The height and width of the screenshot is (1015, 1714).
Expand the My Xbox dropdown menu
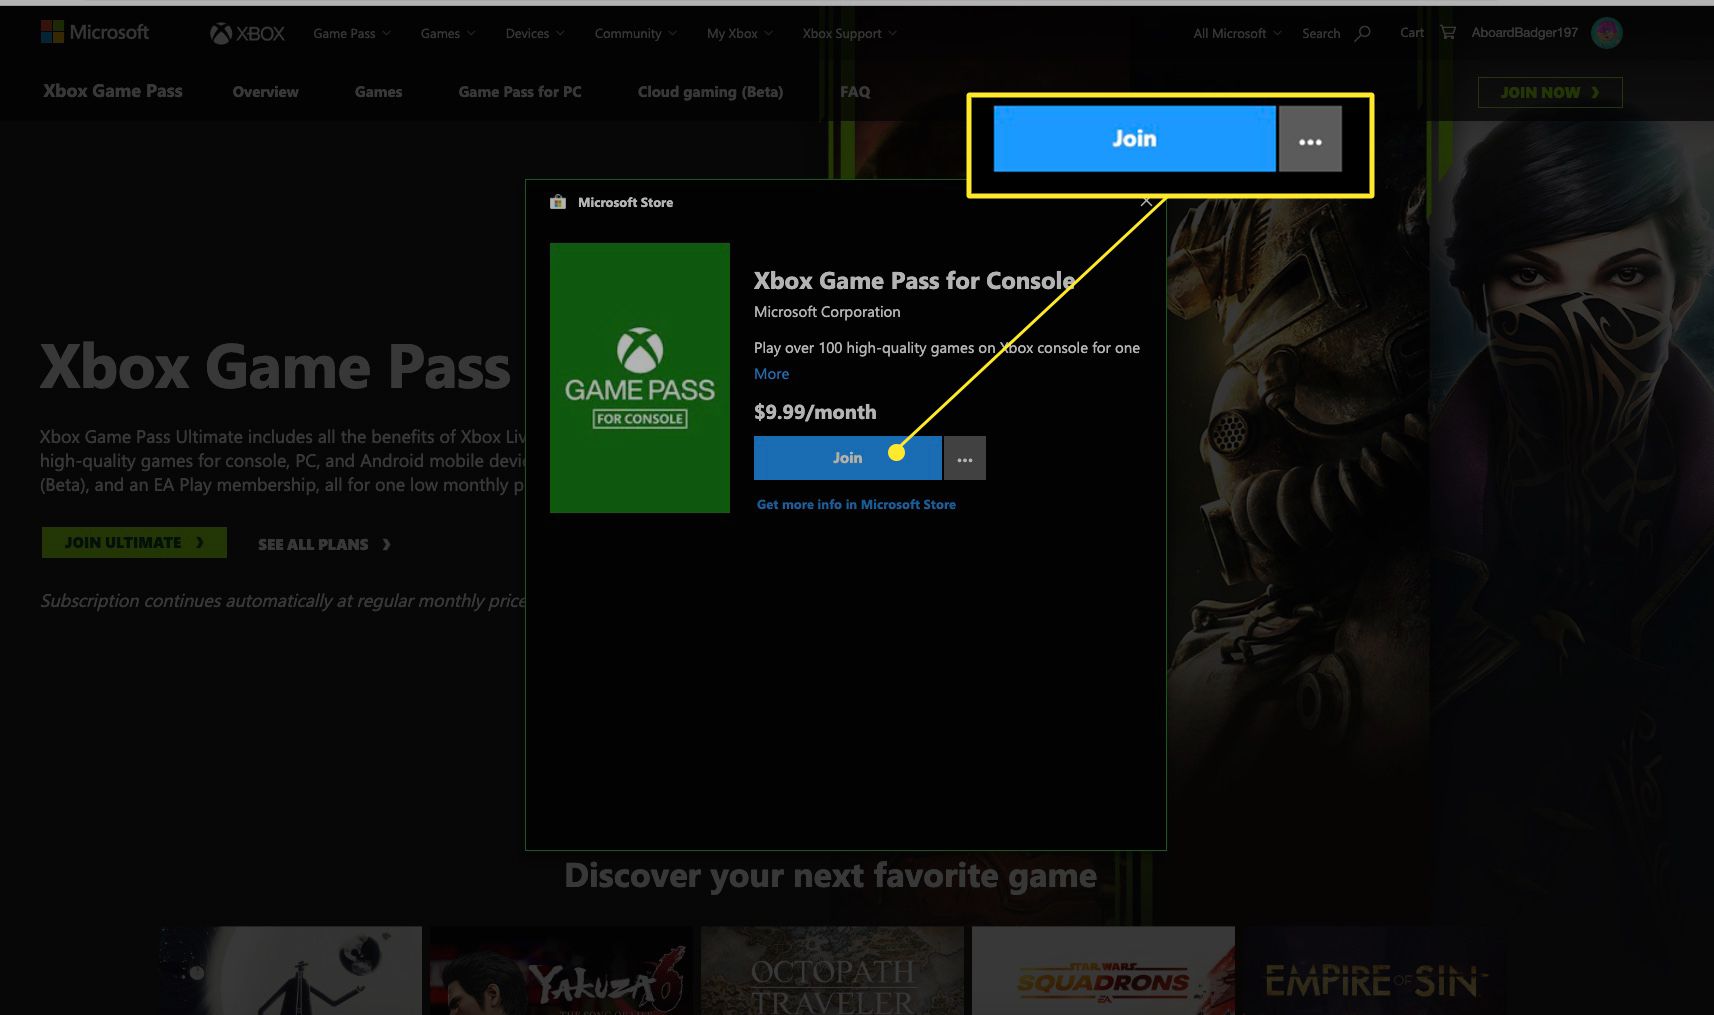point(740,34)
